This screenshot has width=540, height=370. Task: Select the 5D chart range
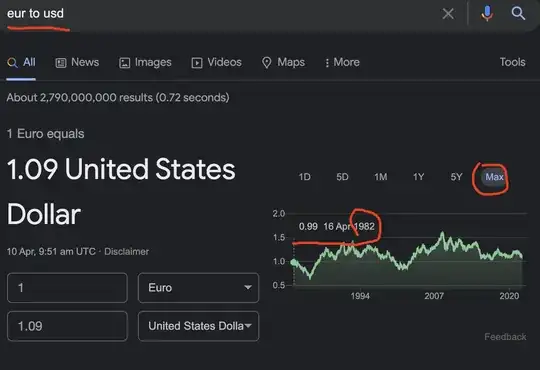(x=342, y=177)
